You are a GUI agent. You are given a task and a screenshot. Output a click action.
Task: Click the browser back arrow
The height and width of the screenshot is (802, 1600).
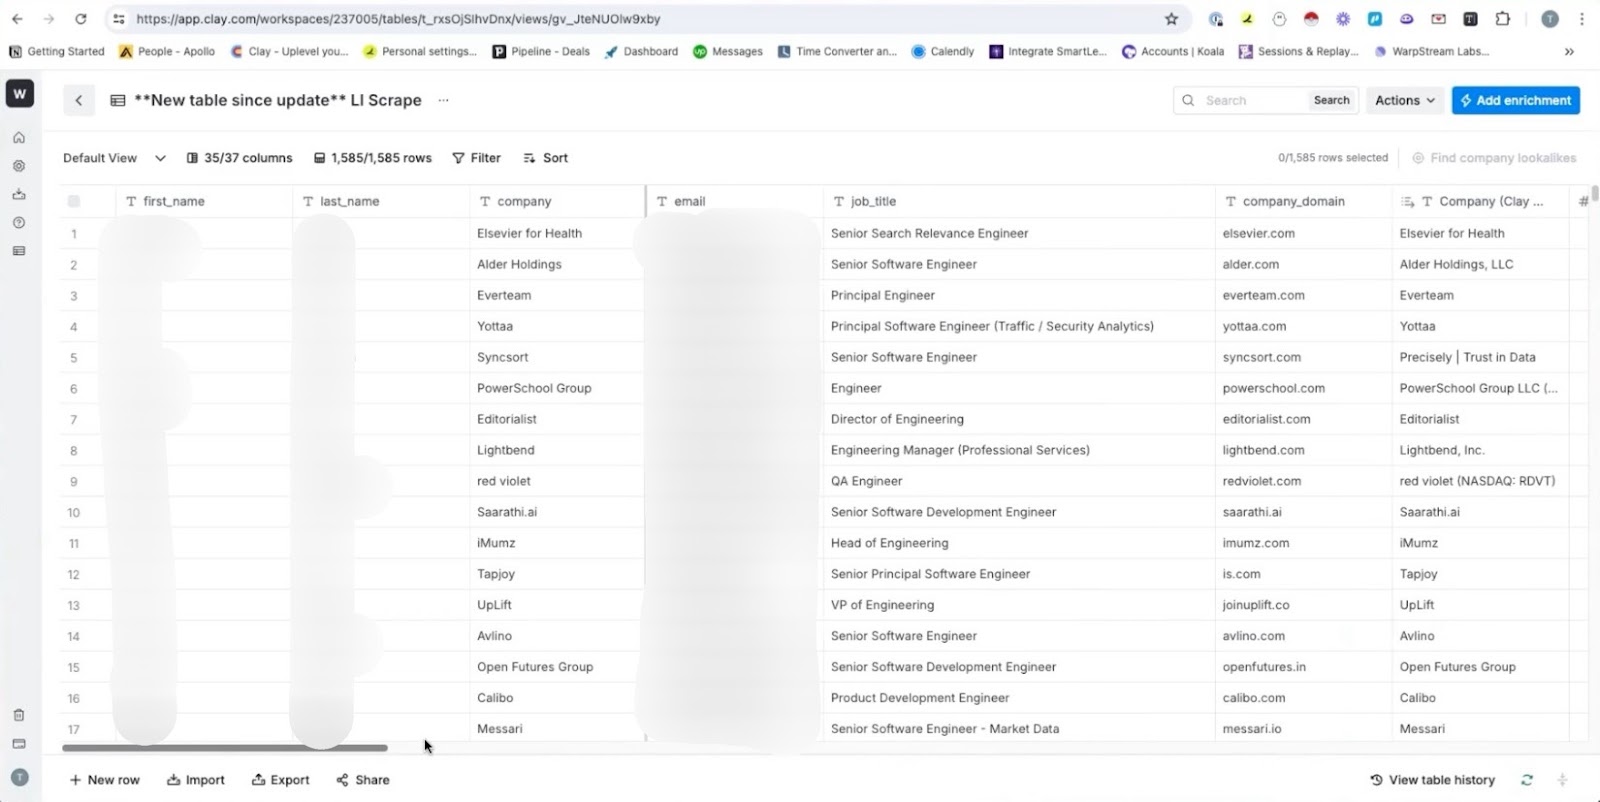point(17,19)
